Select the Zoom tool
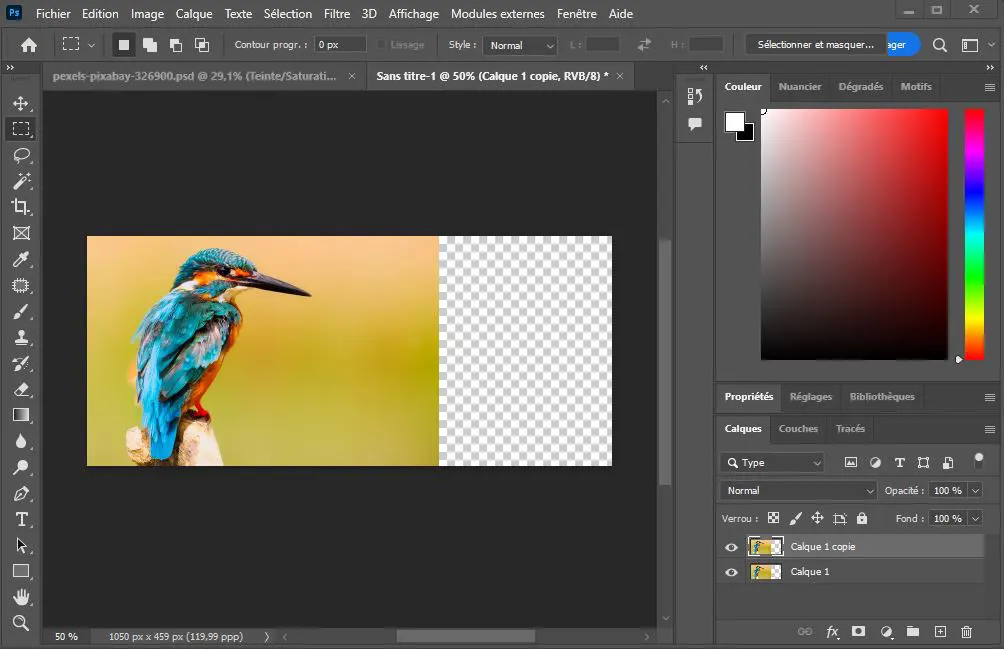The image size is (1004, 649). click(21, 623)
